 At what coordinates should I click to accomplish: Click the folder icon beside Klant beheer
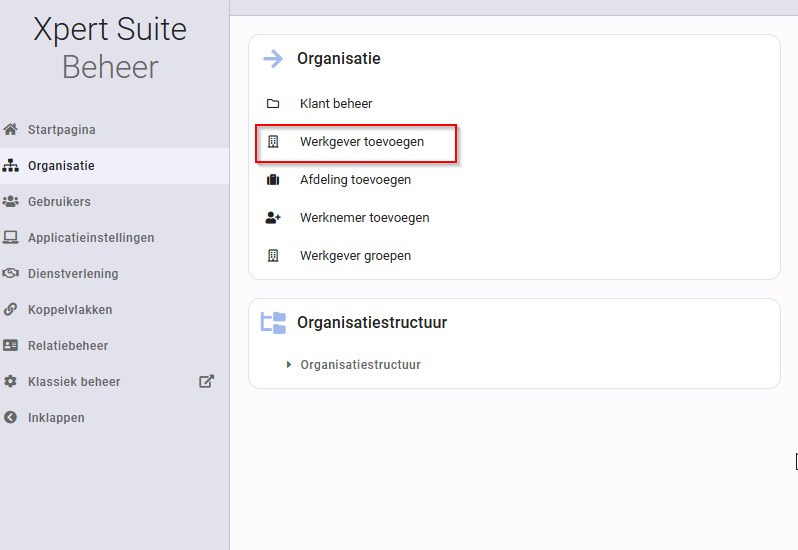tap(273, 104)
